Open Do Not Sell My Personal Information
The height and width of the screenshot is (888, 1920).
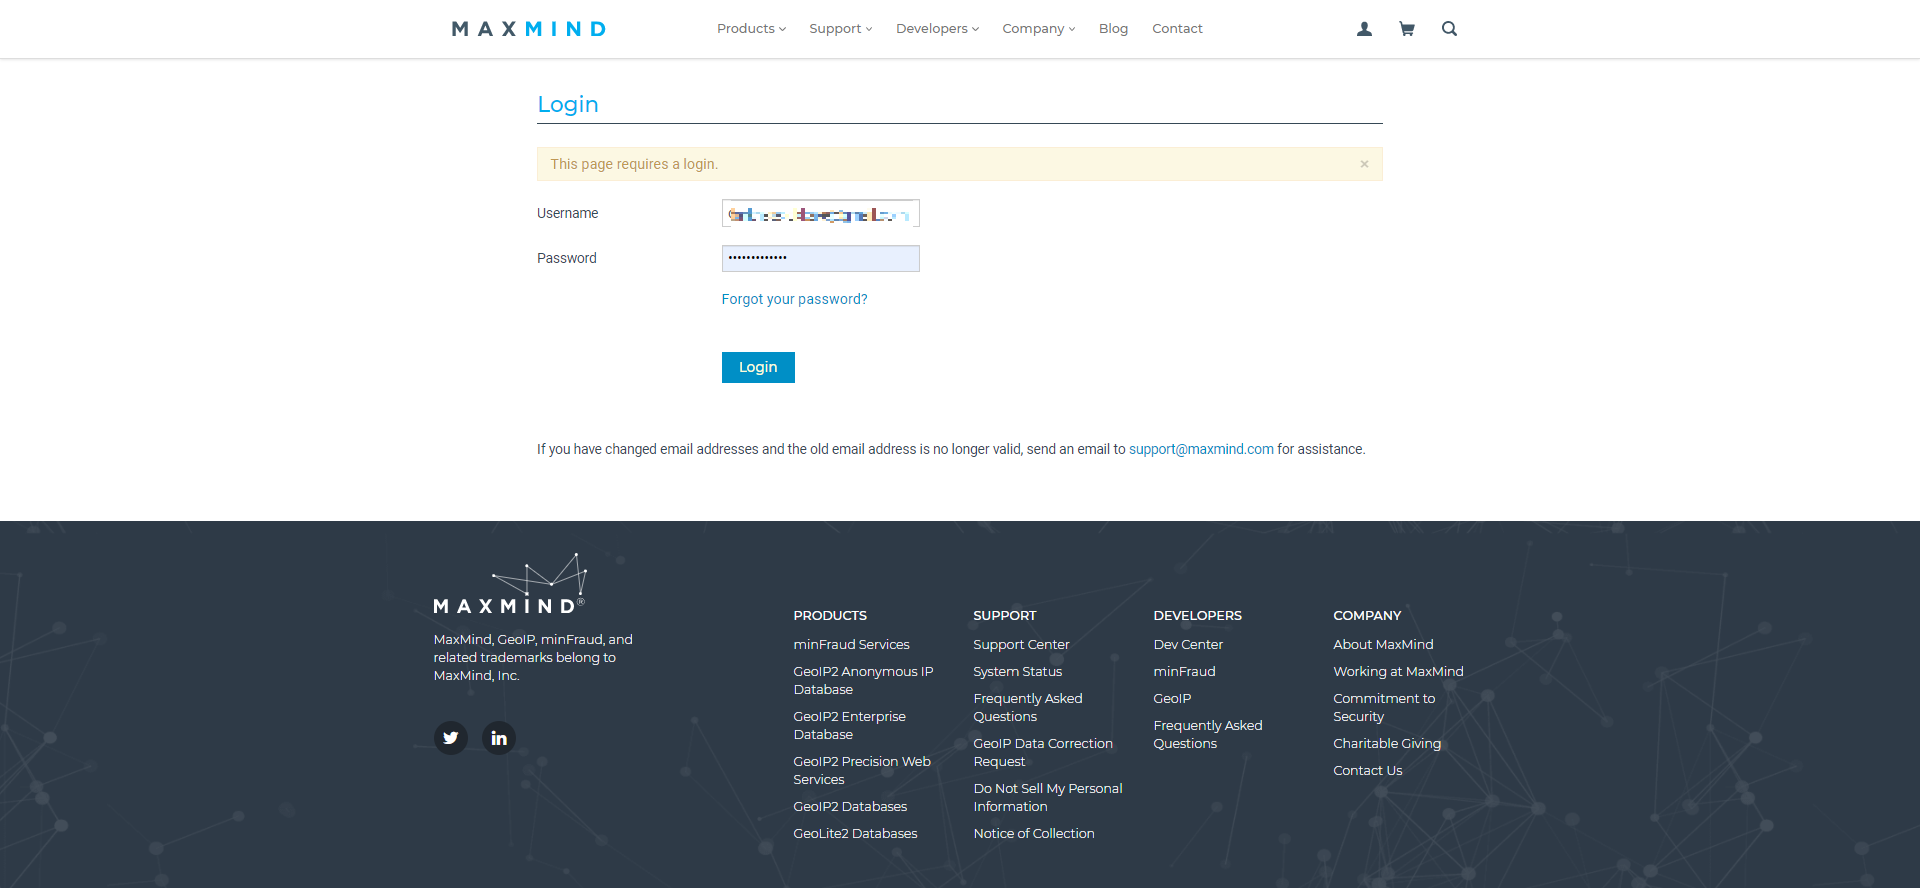1048,798
